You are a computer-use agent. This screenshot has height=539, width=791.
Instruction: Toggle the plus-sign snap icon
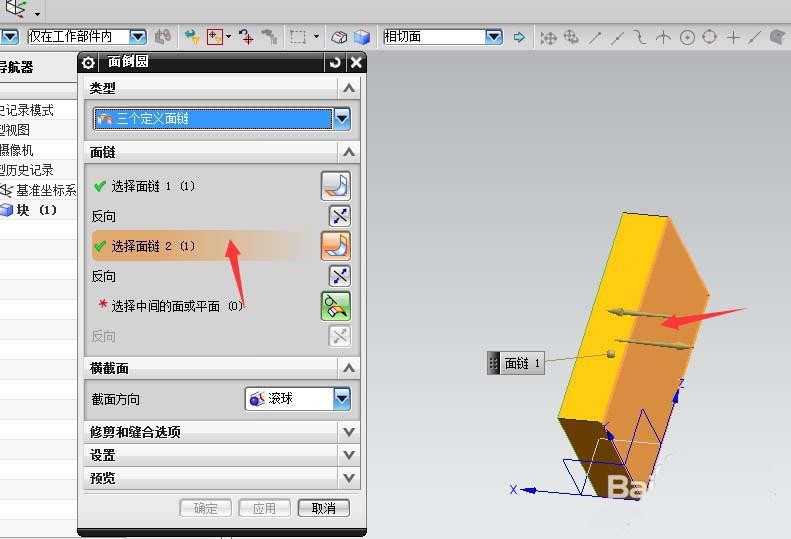(x=733, y=37)
